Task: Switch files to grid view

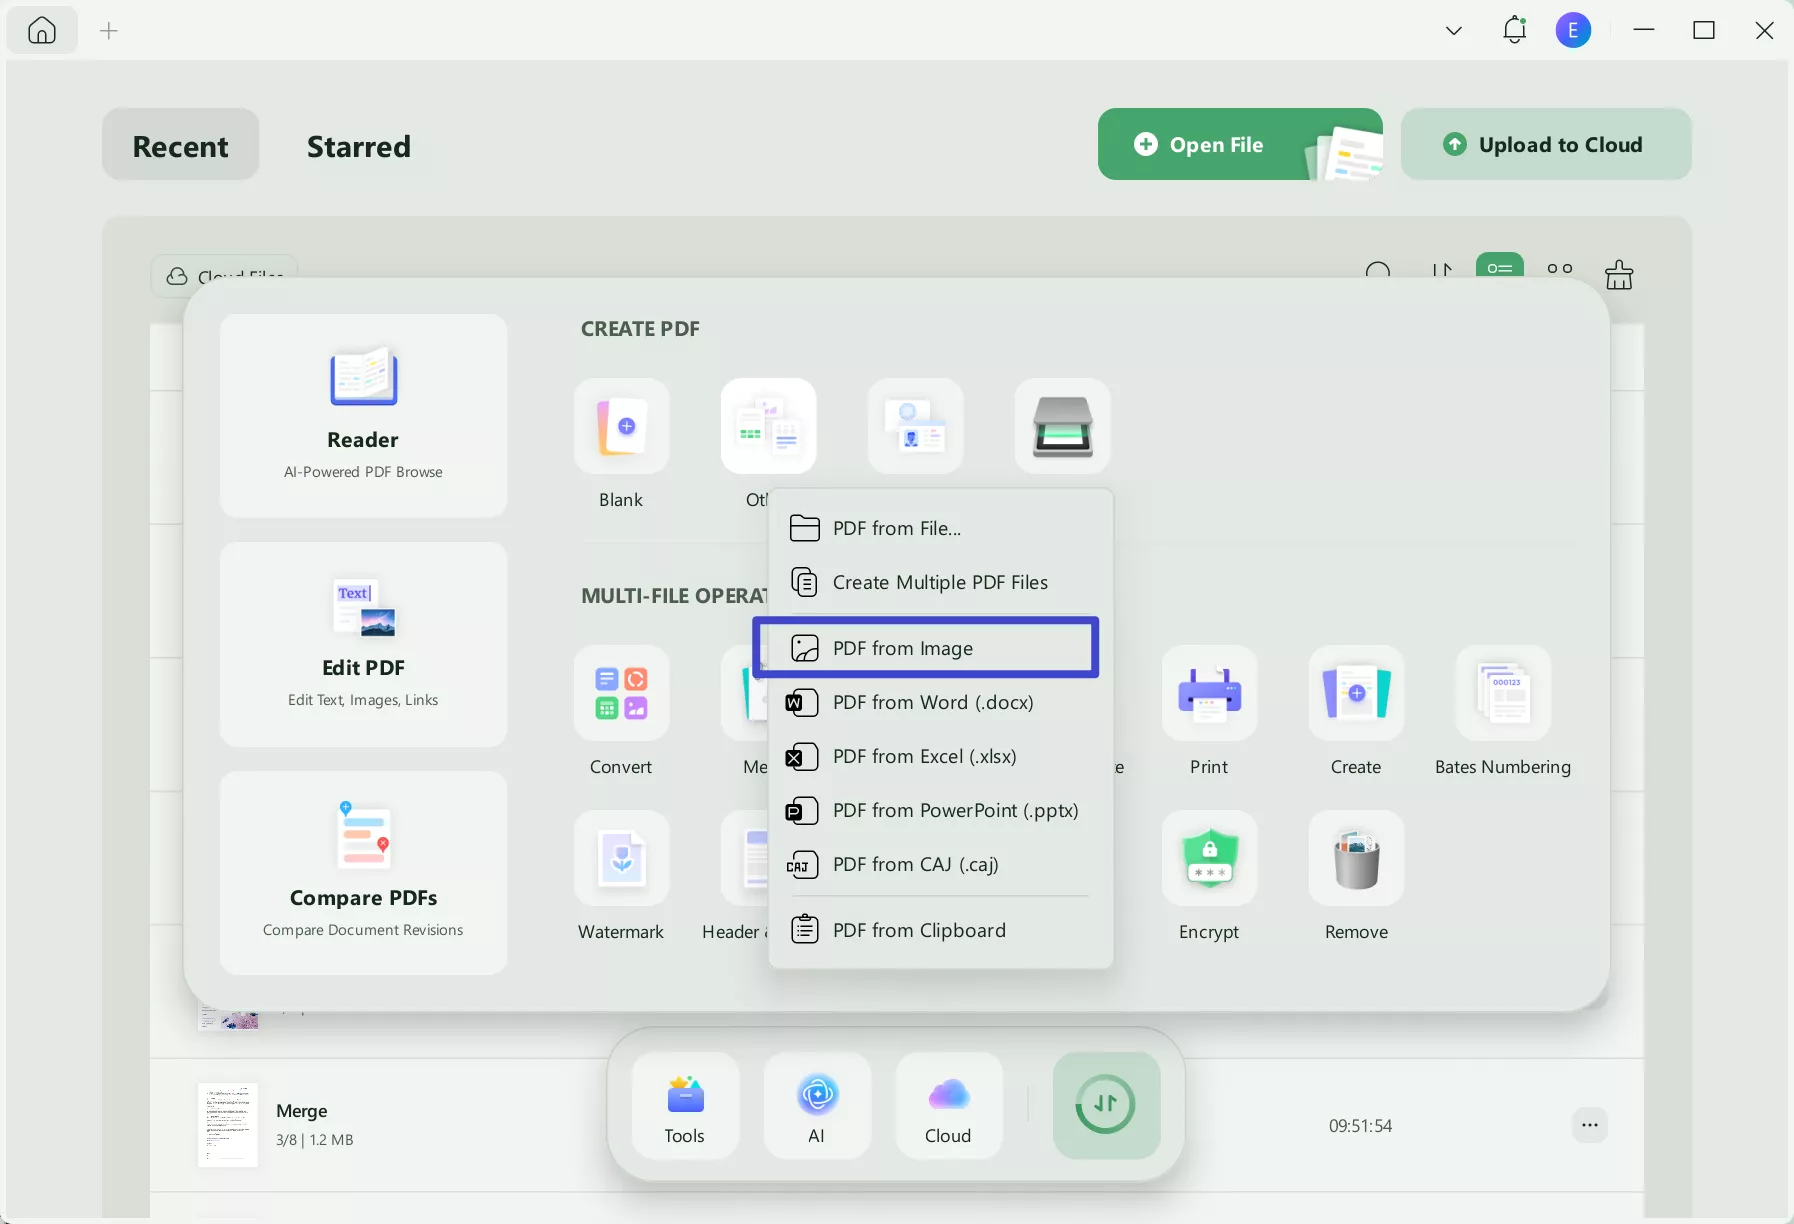Action: point(1559,270)
